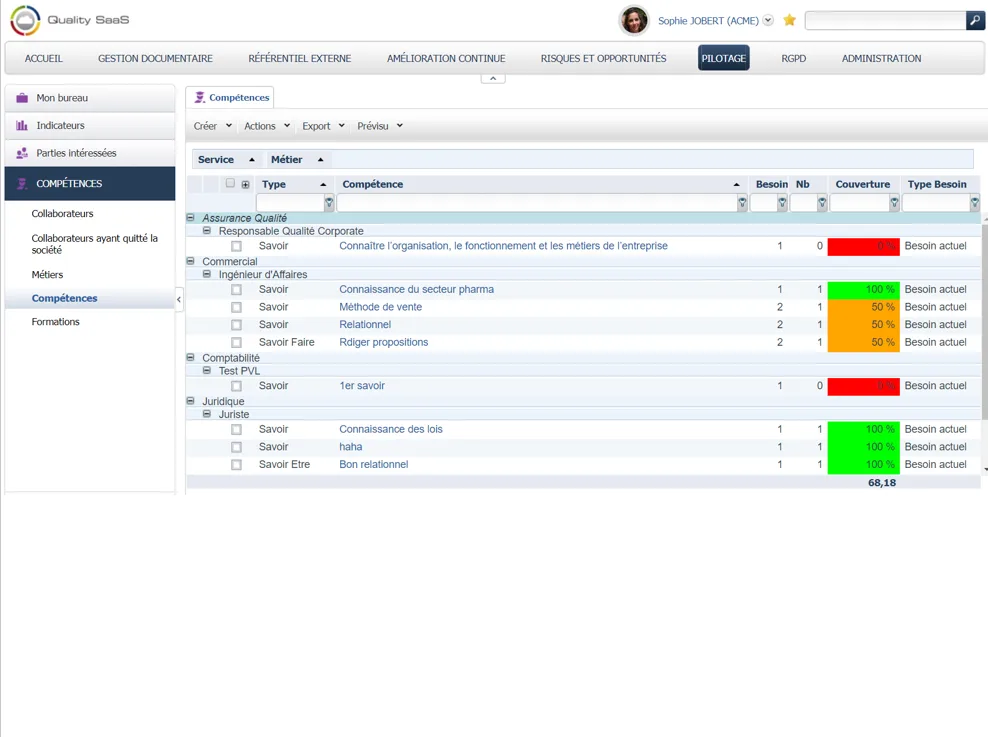988x737 pixels.
Task: Open the Créer dropdown
Action: tap(213, 126)
